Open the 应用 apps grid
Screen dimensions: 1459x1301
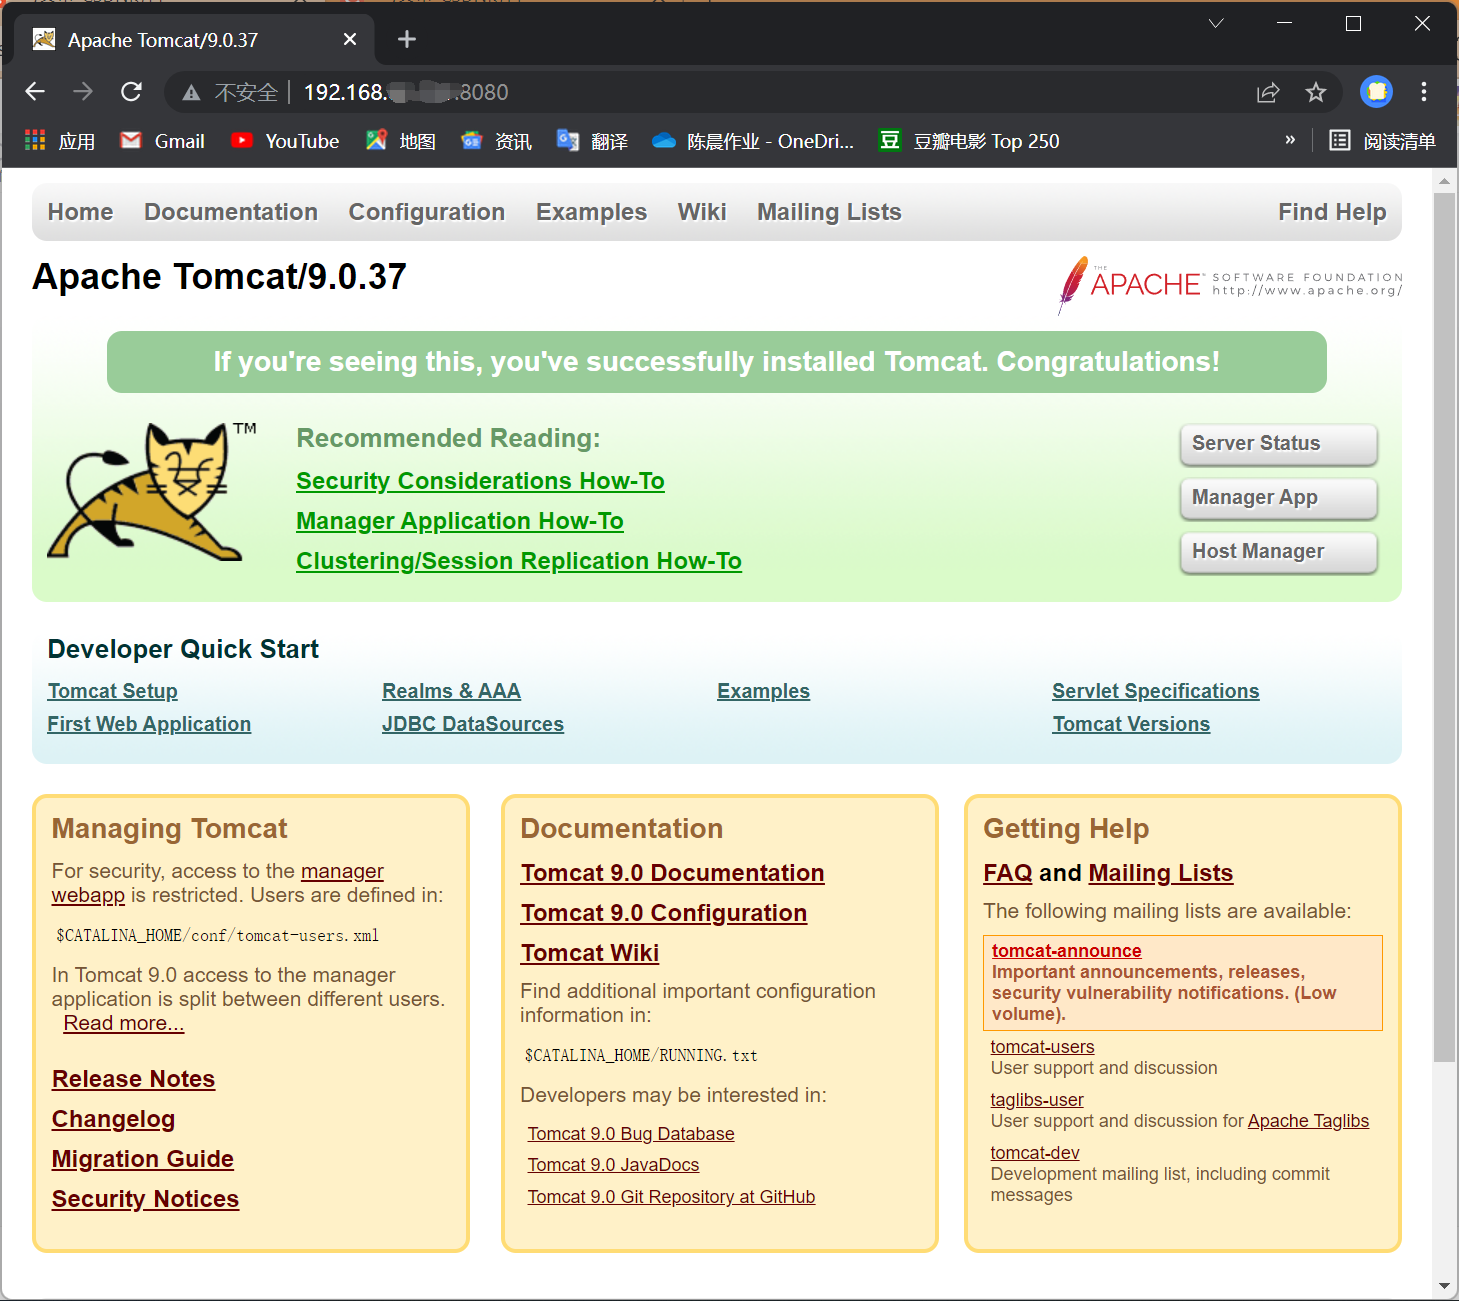click(x=61, y=141)
